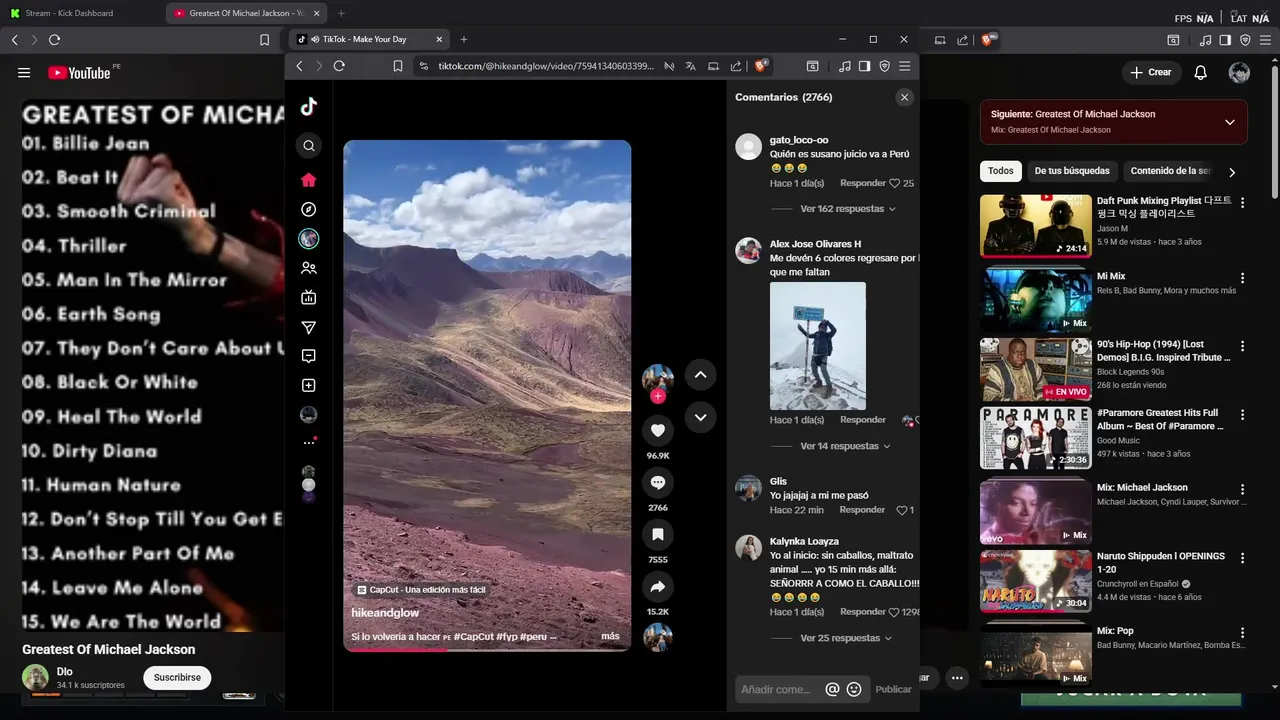Click Brave Shields icon in TikTok window
This screenshot has width=1280, height=720.
point(761,66)
